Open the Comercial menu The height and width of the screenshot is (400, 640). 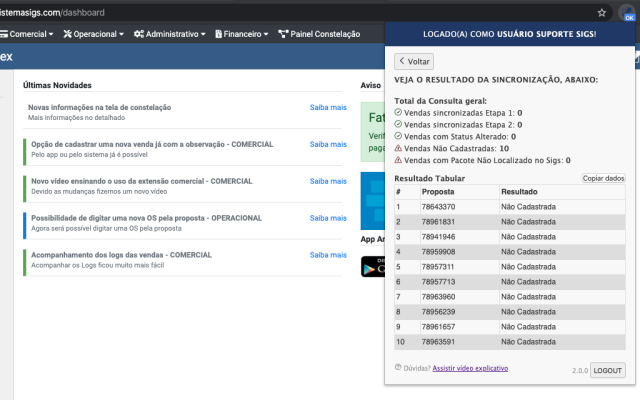click(x=27, y=34)
